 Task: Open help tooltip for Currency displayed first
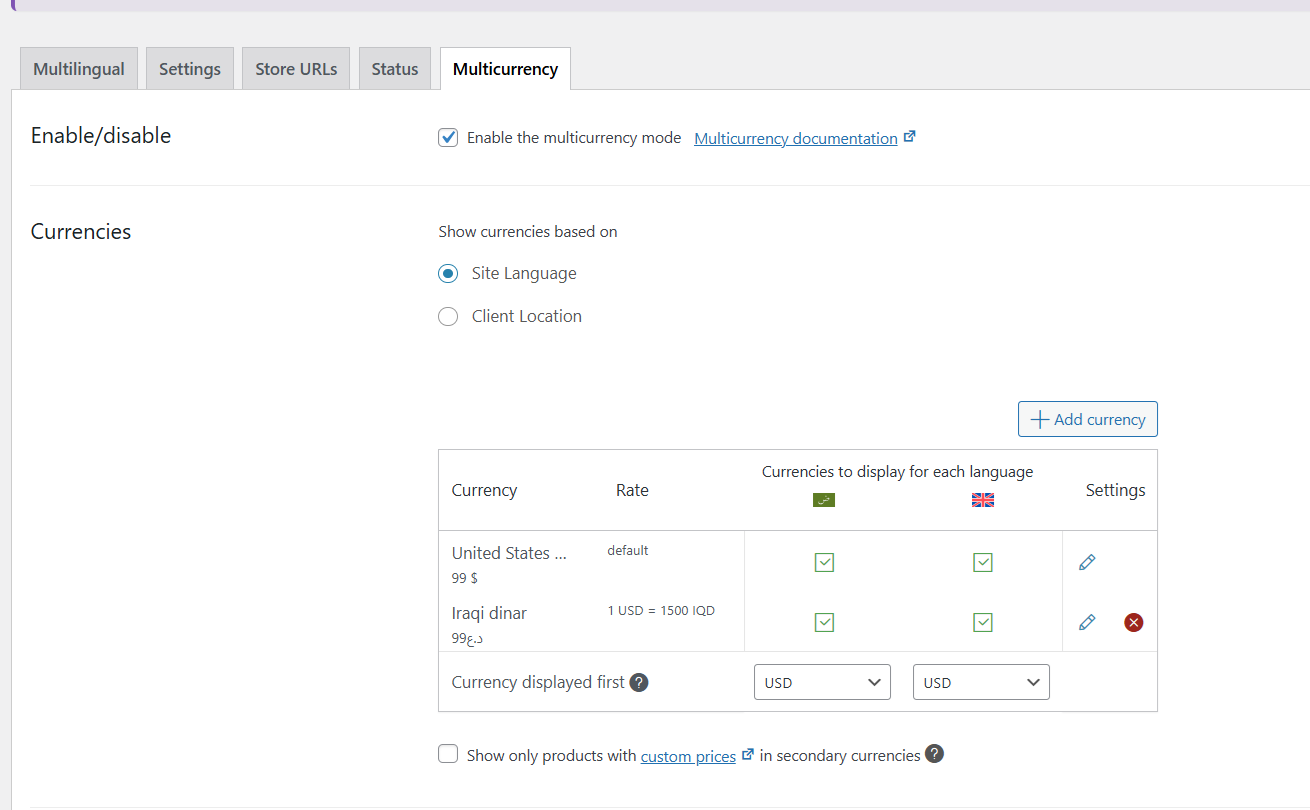click(x=639, y=682)
